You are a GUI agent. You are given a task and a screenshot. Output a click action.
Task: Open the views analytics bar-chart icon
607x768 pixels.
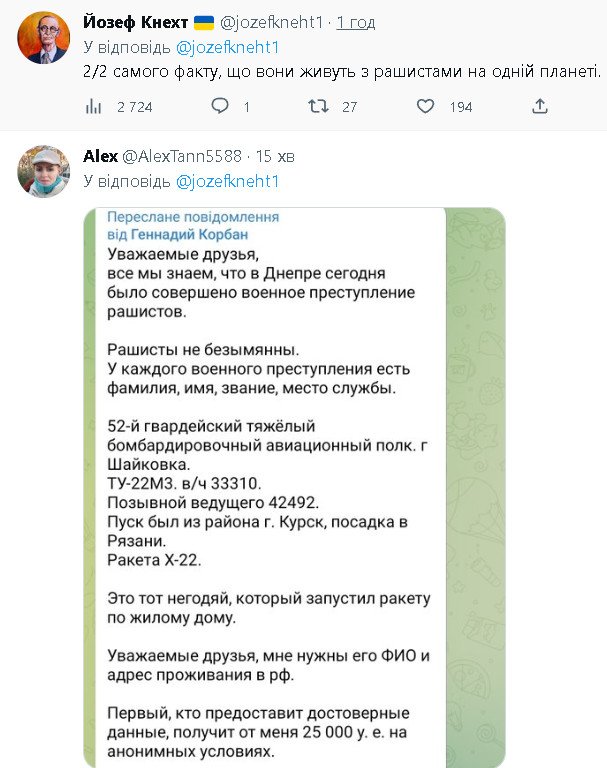[x=95, y=106]
